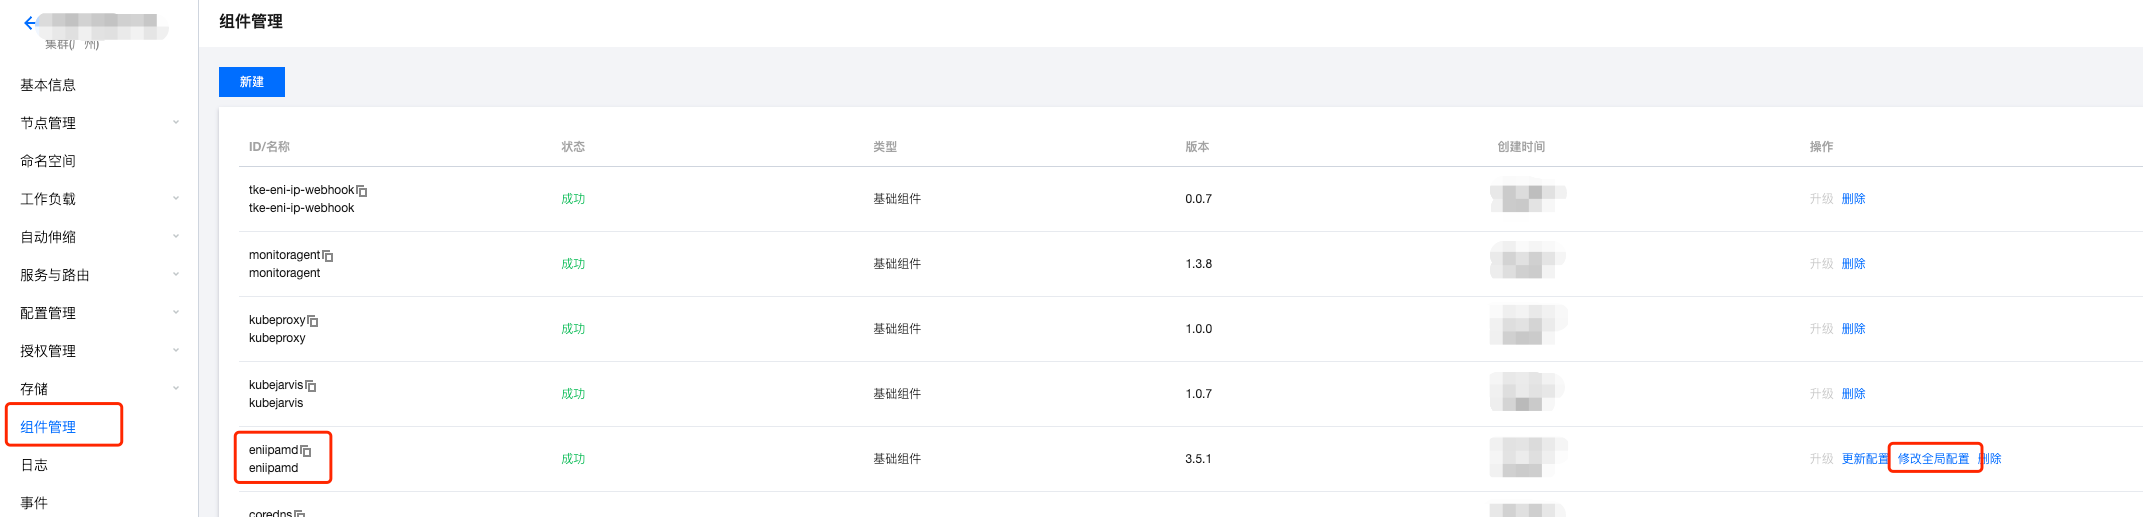The height and width of the screenshot is (517, 2143).
Task: Open 基本信息 in the sidebar
Action: coord(48,85)
